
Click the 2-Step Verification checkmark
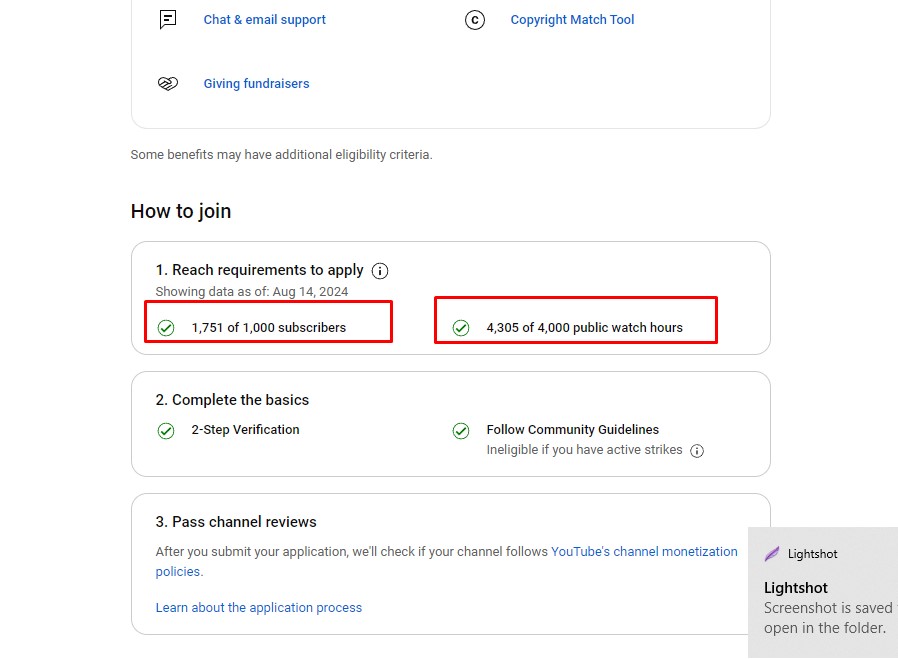(166, 431)
